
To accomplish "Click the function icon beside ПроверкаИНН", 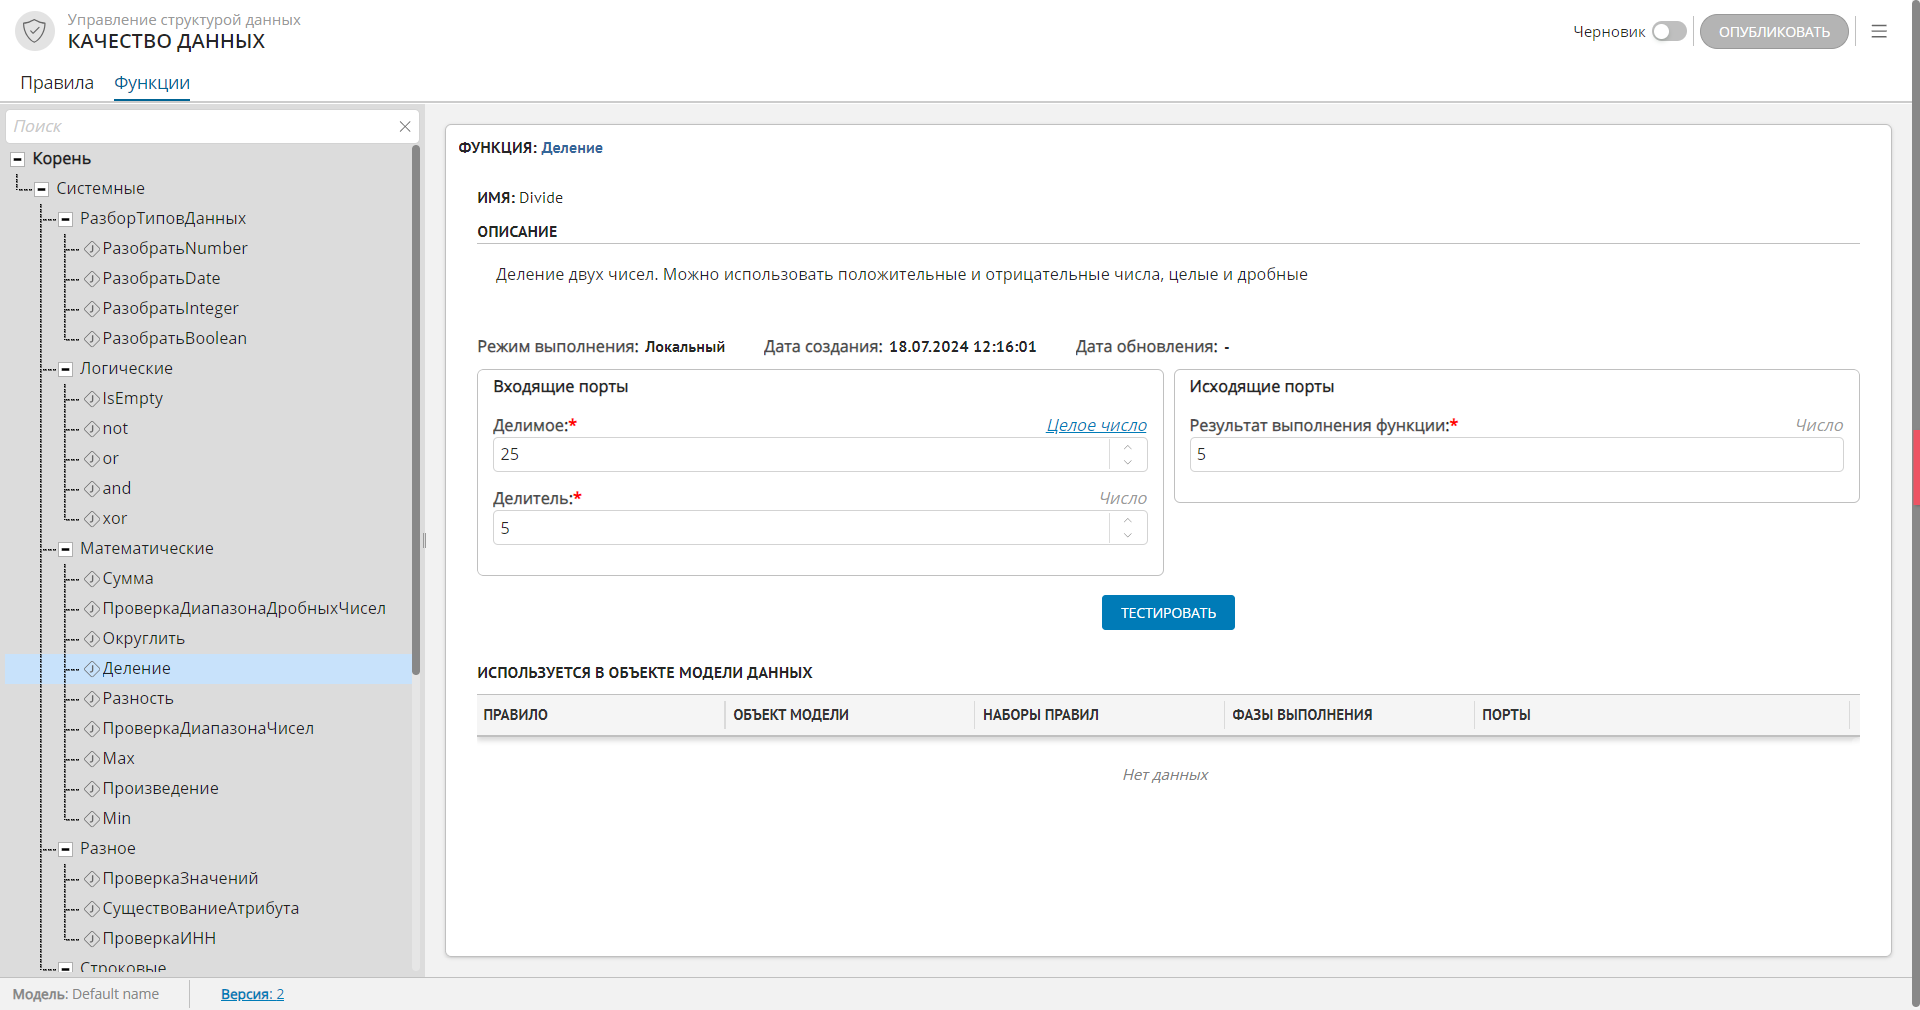I will pos(92,939).
